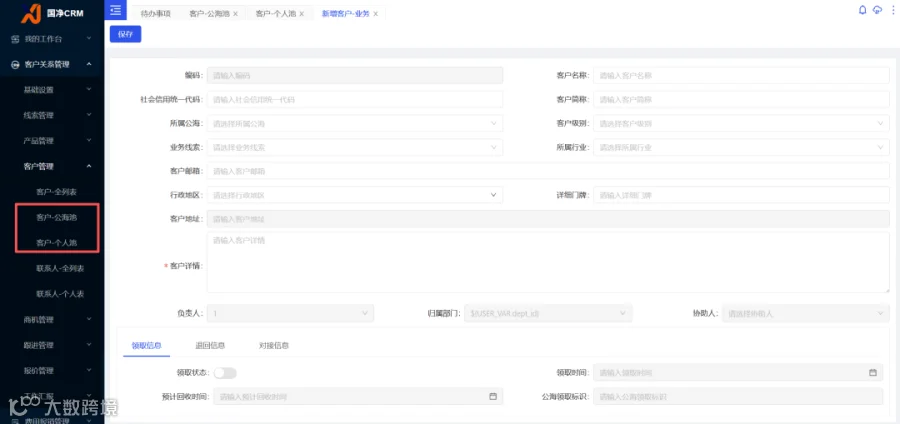Click the 国净CRM logo
The height and width of the screenshot is (424, 900).
click(52, 13)
